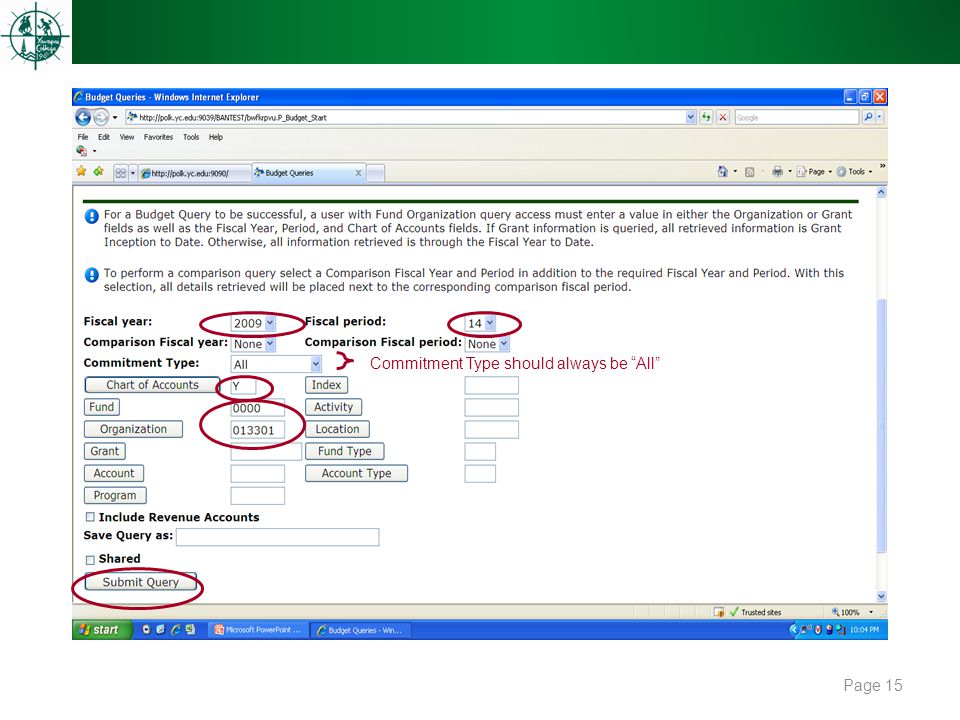Click the empty Index input field
Image resolution: width=960 pixels, height=720 pixels.
[x=492, y=386]
